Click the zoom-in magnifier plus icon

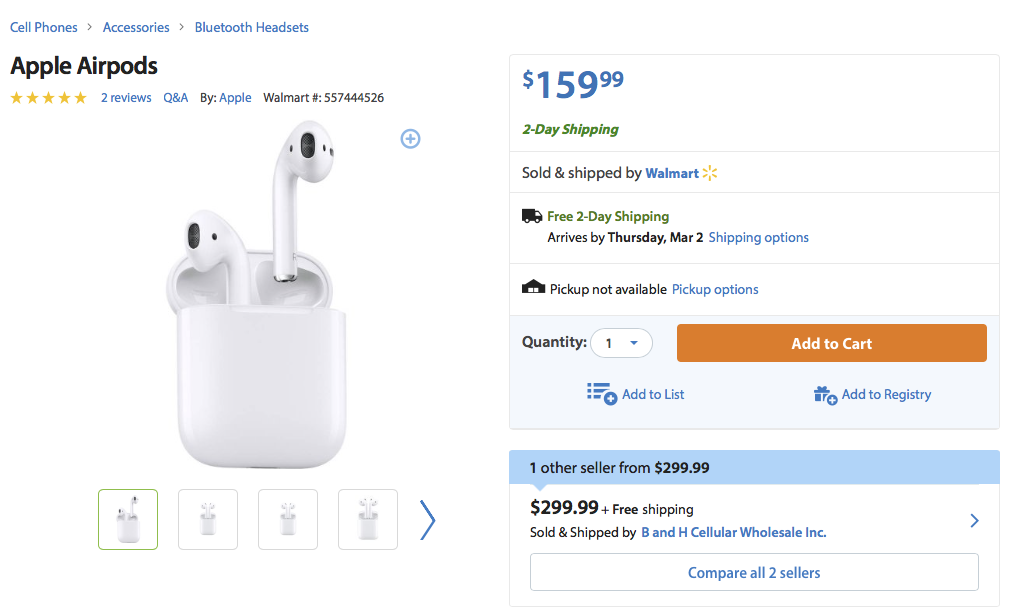click(410, 139)
